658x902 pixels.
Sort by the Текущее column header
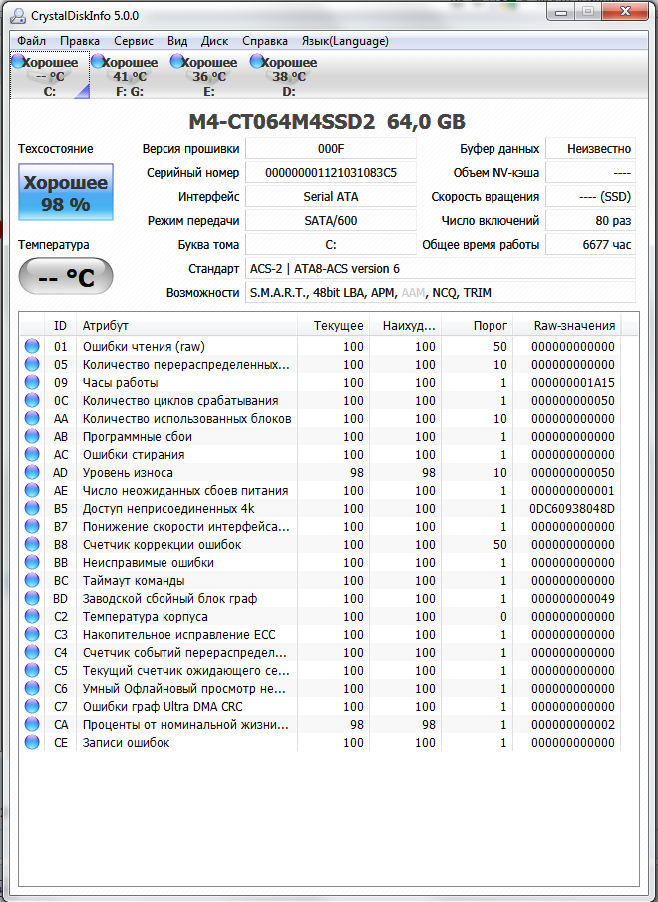pyautogui.click(x=334, y=326)
